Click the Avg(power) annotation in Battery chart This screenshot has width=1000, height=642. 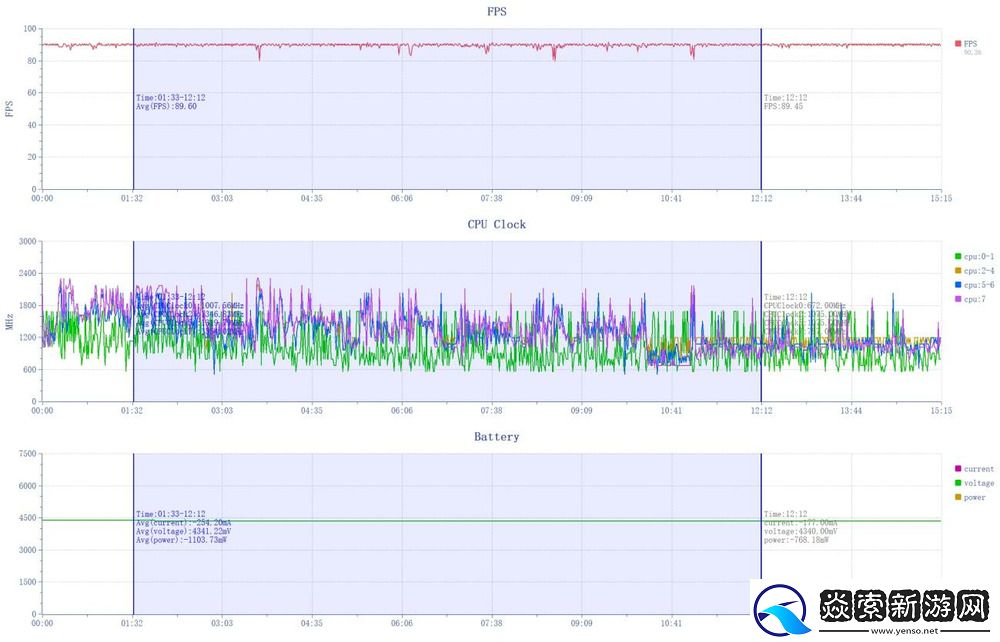[181, 540]
